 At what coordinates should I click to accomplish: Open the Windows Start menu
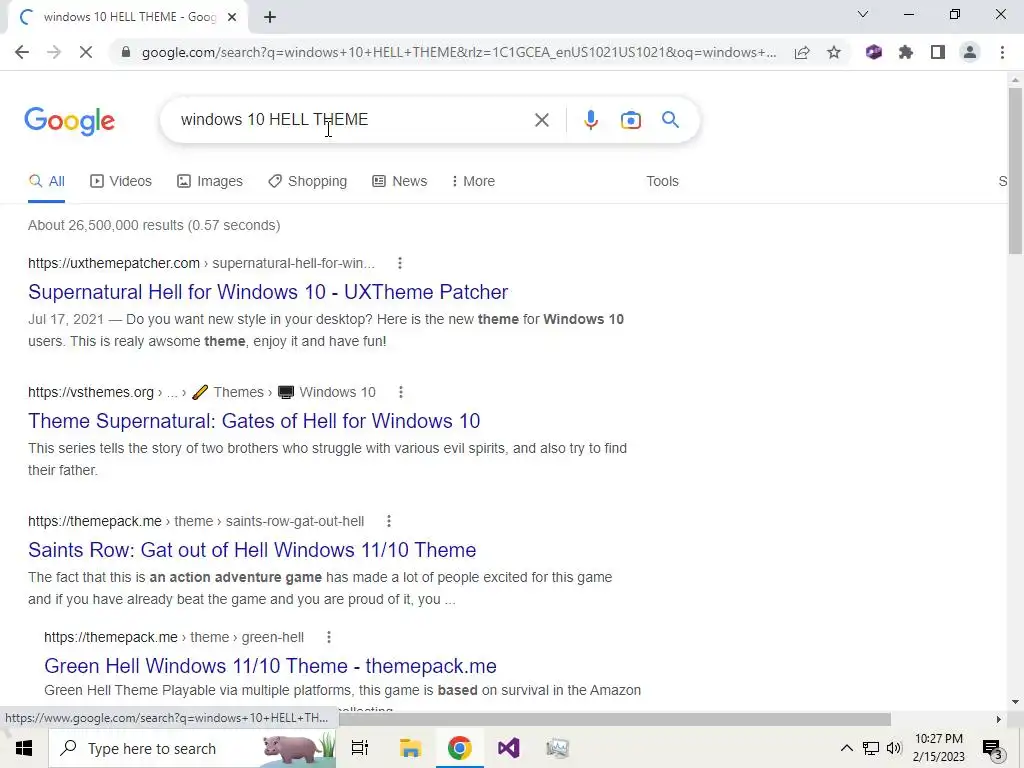24,748
